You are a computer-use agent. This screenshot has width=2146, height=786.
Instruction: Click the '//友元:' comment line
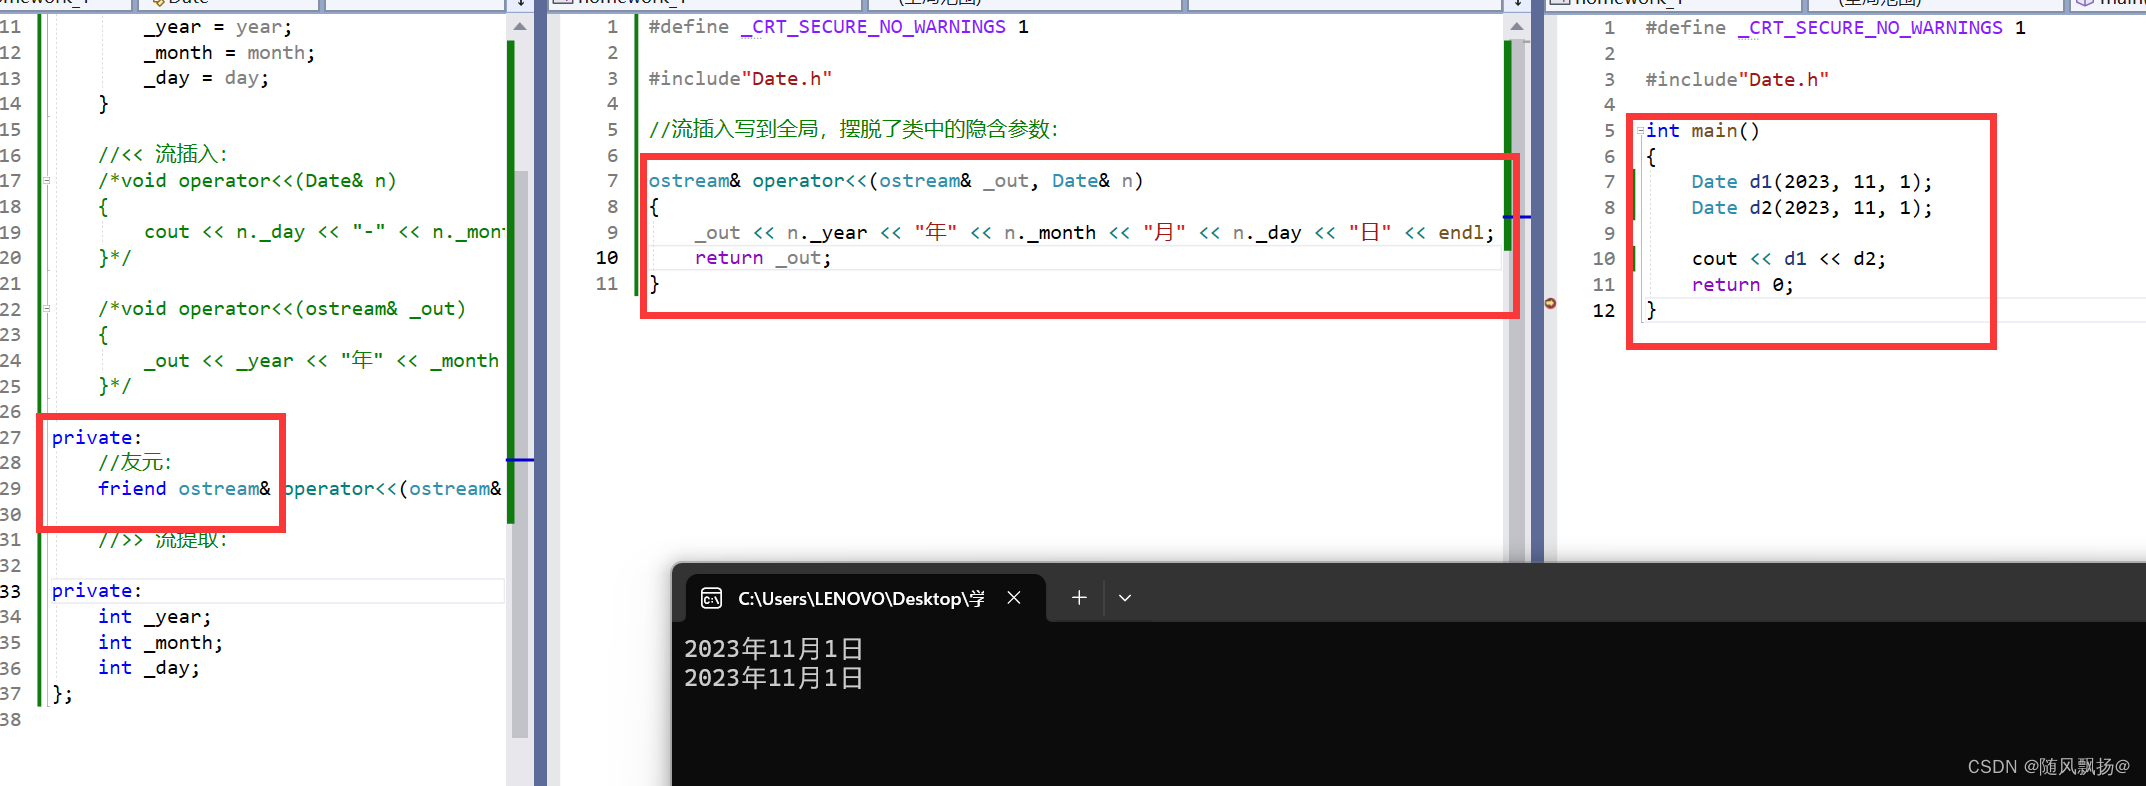click(x=135, y=463)
